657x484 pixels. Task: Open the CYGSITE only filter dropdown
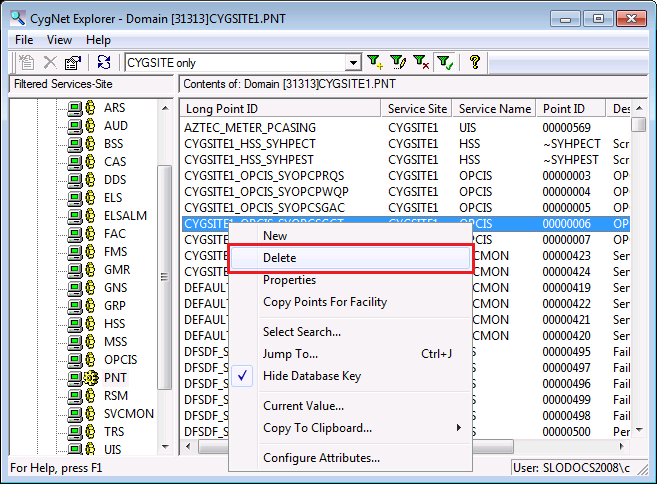(x=353, y=63)
